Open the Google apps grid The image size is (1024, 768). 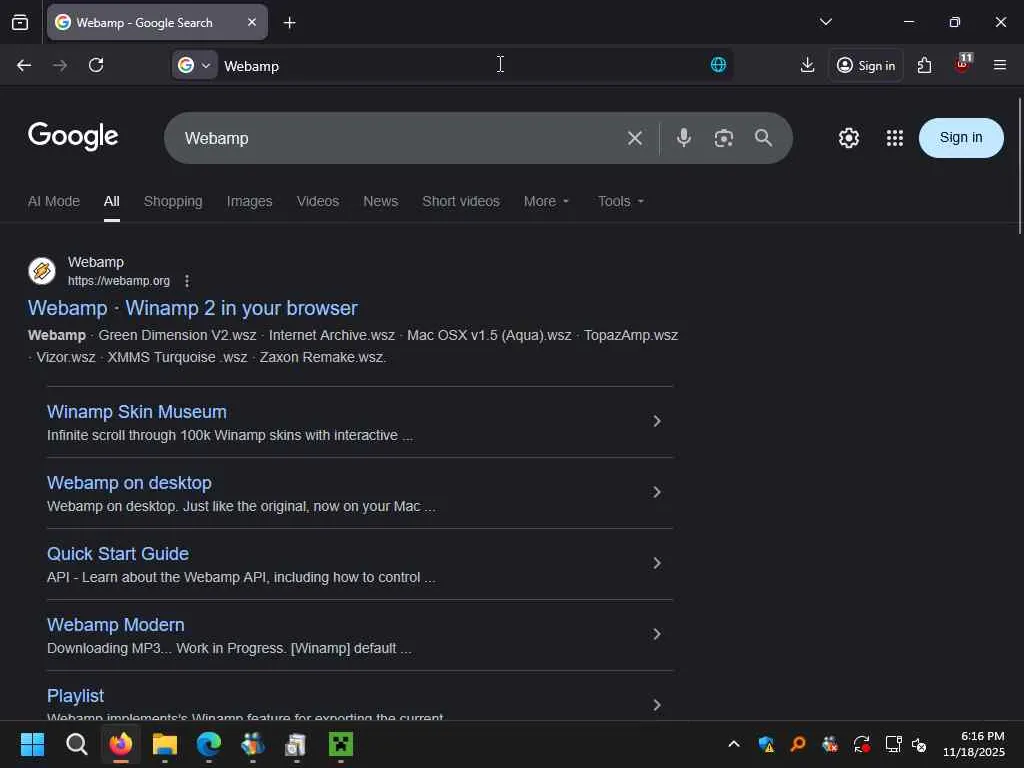895,138
